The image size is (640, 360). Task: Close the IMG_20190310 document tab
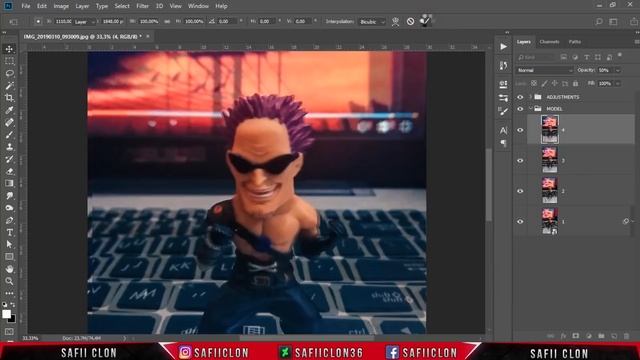point(148,37)
